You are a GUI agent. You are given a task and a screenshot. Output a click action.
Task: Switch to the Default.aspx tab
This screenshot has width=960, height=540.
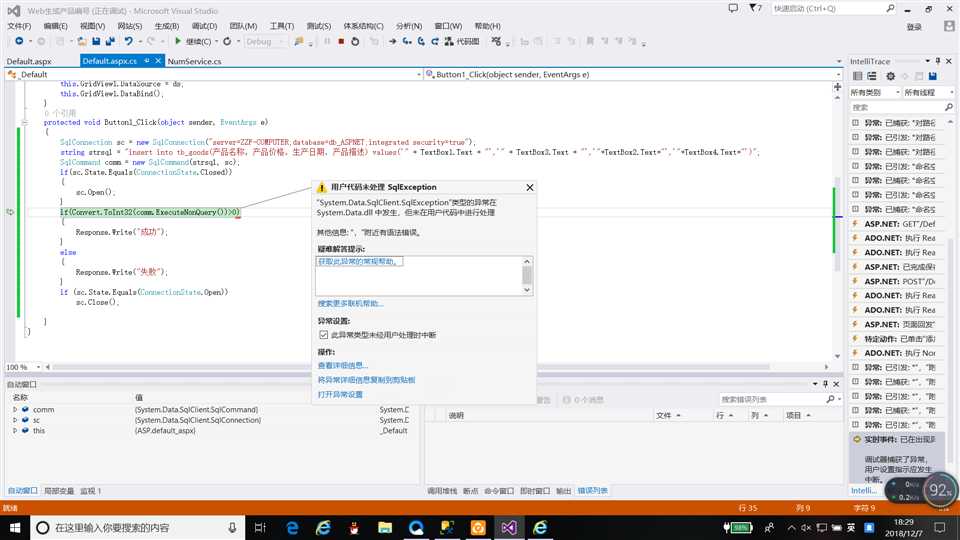(x=29, y=61)
